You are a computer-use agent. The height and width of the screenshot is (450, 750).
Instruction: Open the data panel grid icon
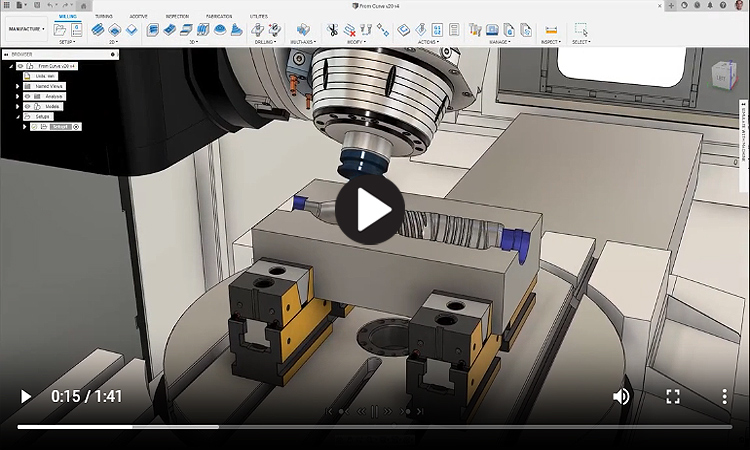[x=7, y=5]
